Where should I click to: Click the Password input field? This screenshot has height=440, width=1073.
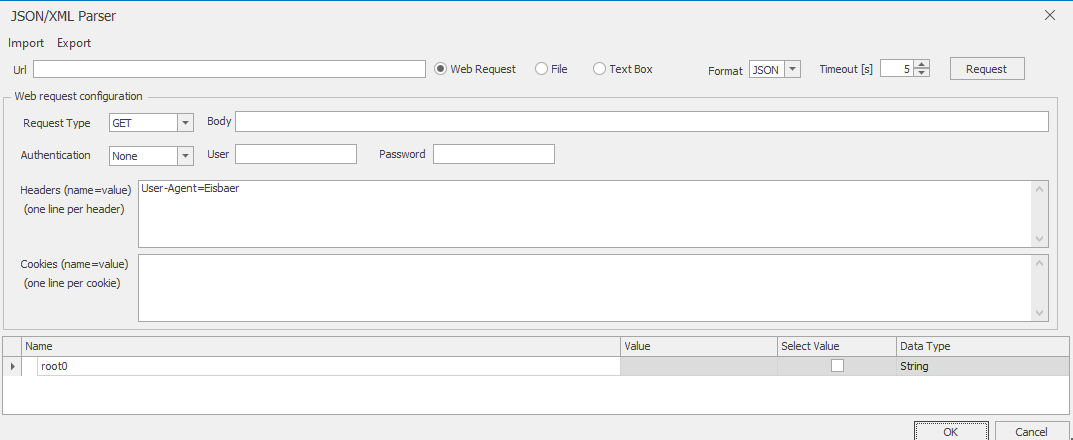tap(493, 155)
